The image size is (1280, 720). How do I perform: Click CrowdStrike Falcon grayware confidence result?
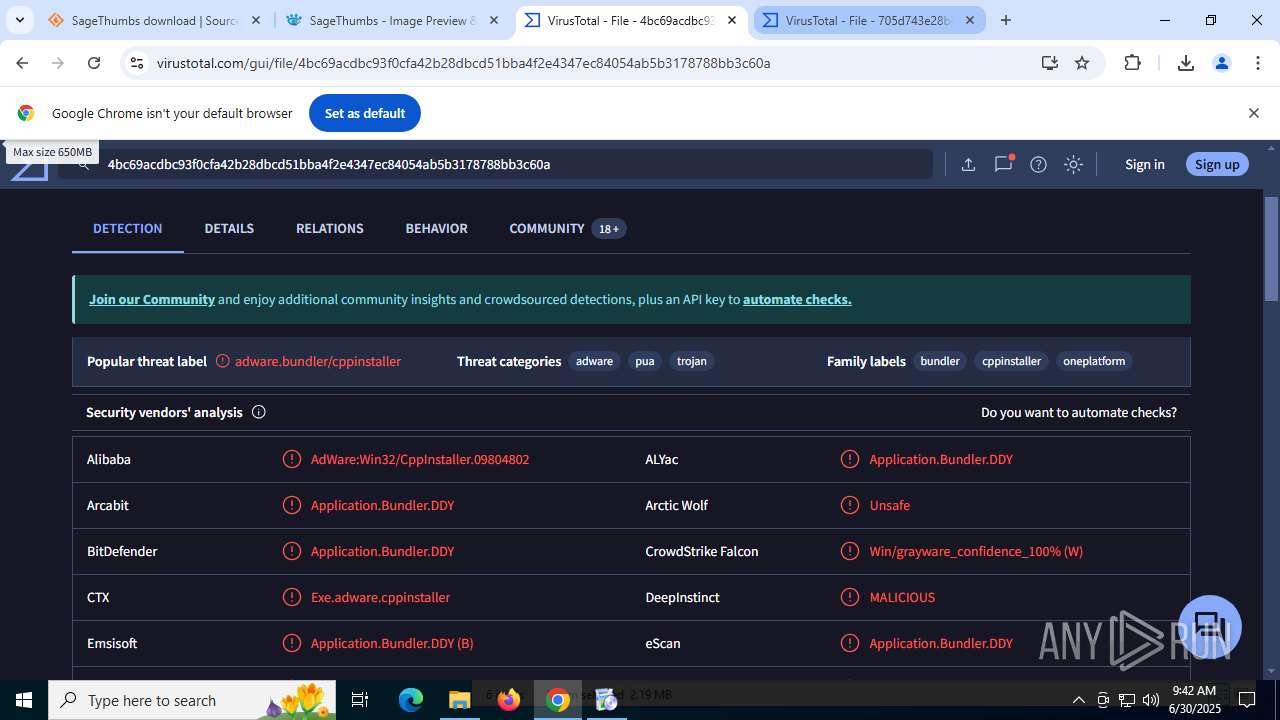(976, 551)
